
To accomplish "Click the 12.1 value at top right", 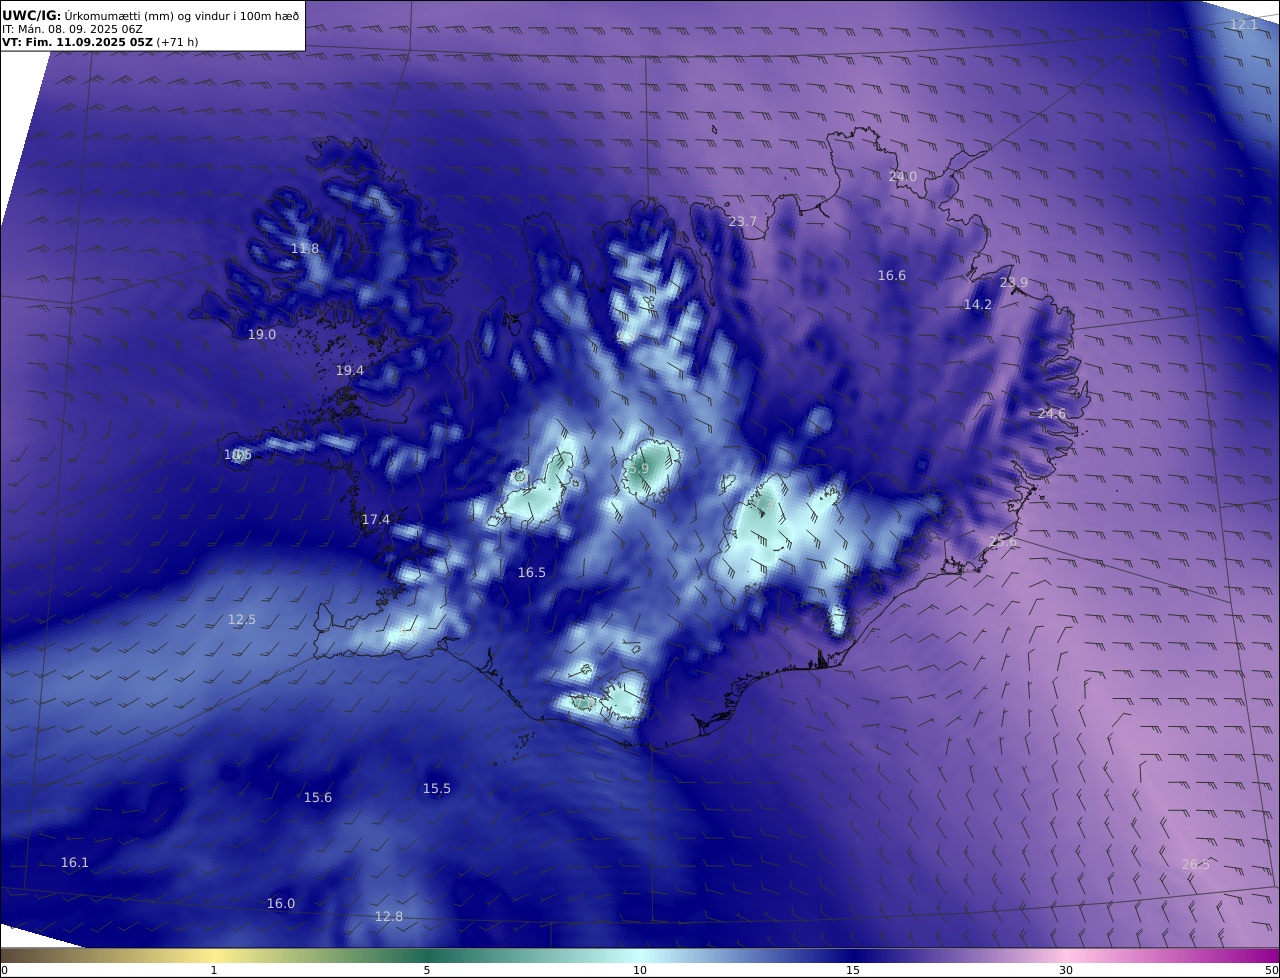I will [x=1244, y=25].
